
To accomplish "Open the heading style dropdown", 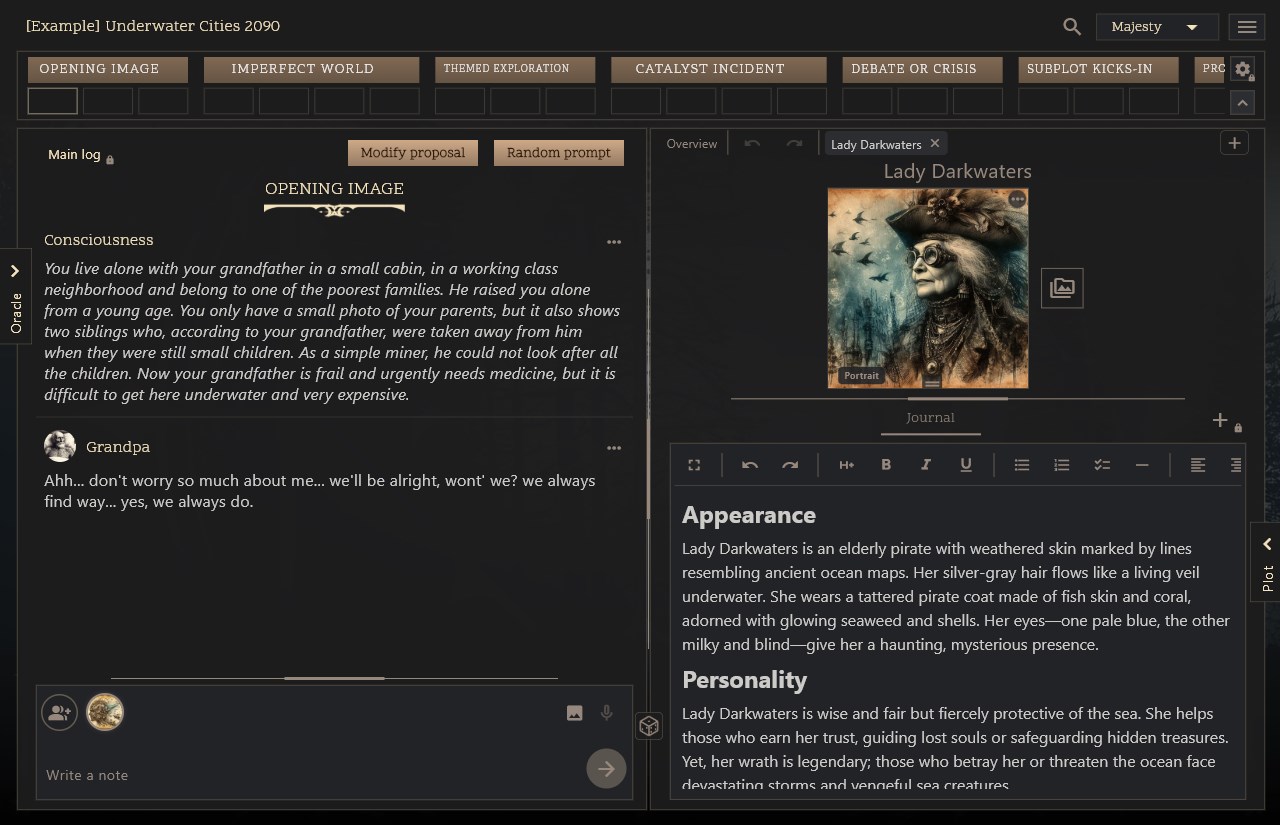I will click(x=846, y=465).
